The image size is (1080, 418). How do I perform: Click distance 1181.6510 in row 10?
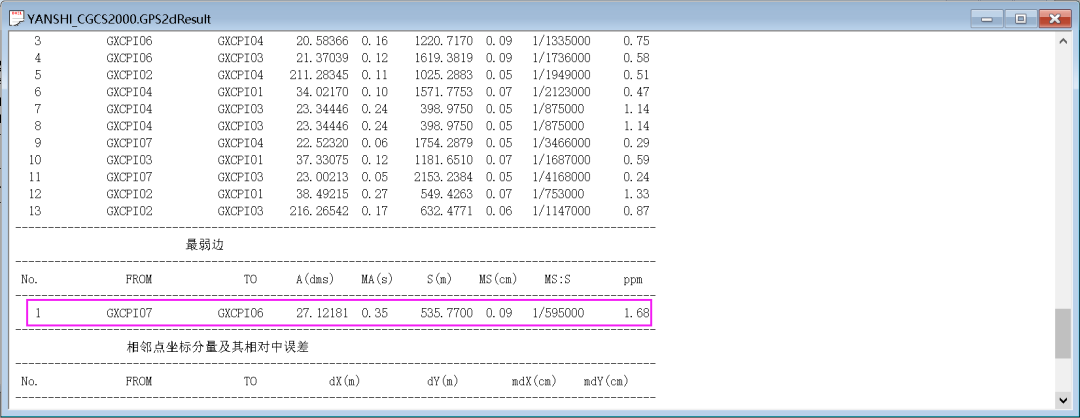pyautogui.click(x=444, y=160)
